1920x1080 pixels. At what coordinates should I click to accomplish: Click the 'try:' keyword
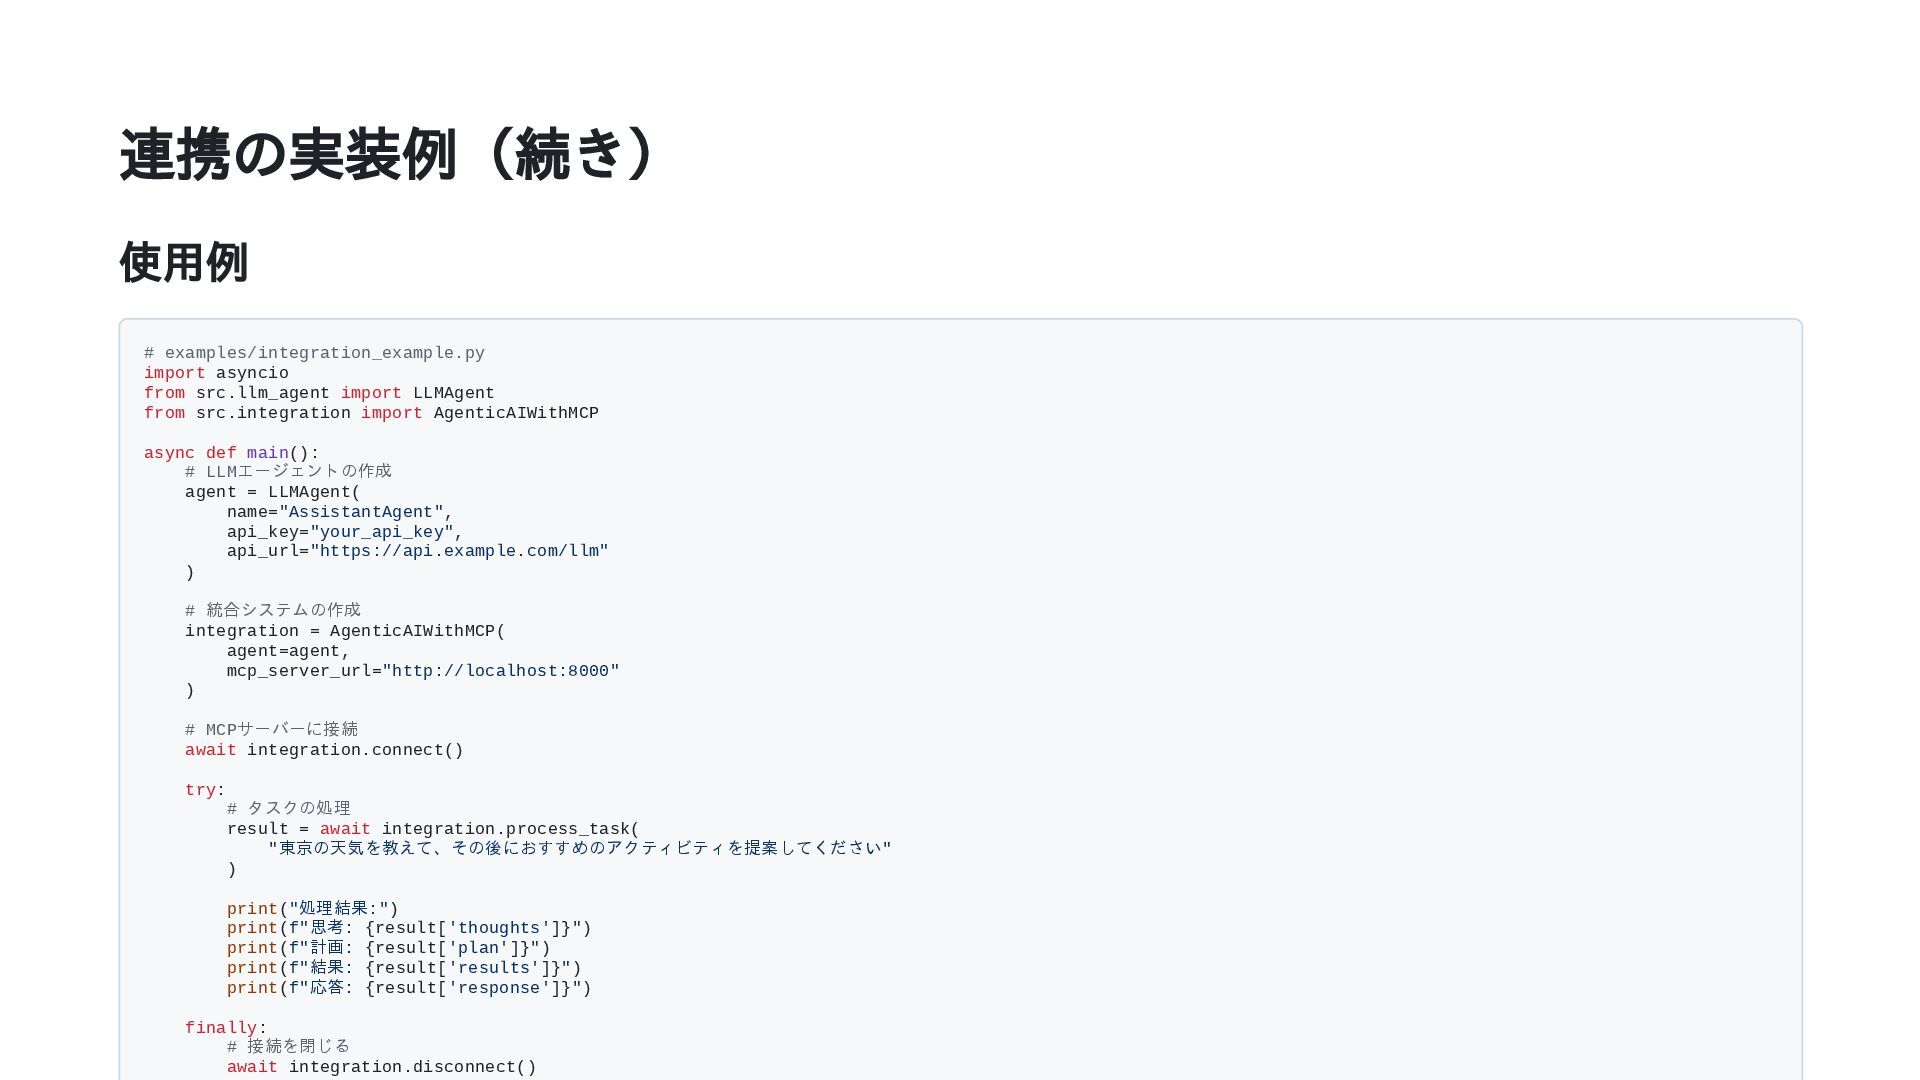200,790
